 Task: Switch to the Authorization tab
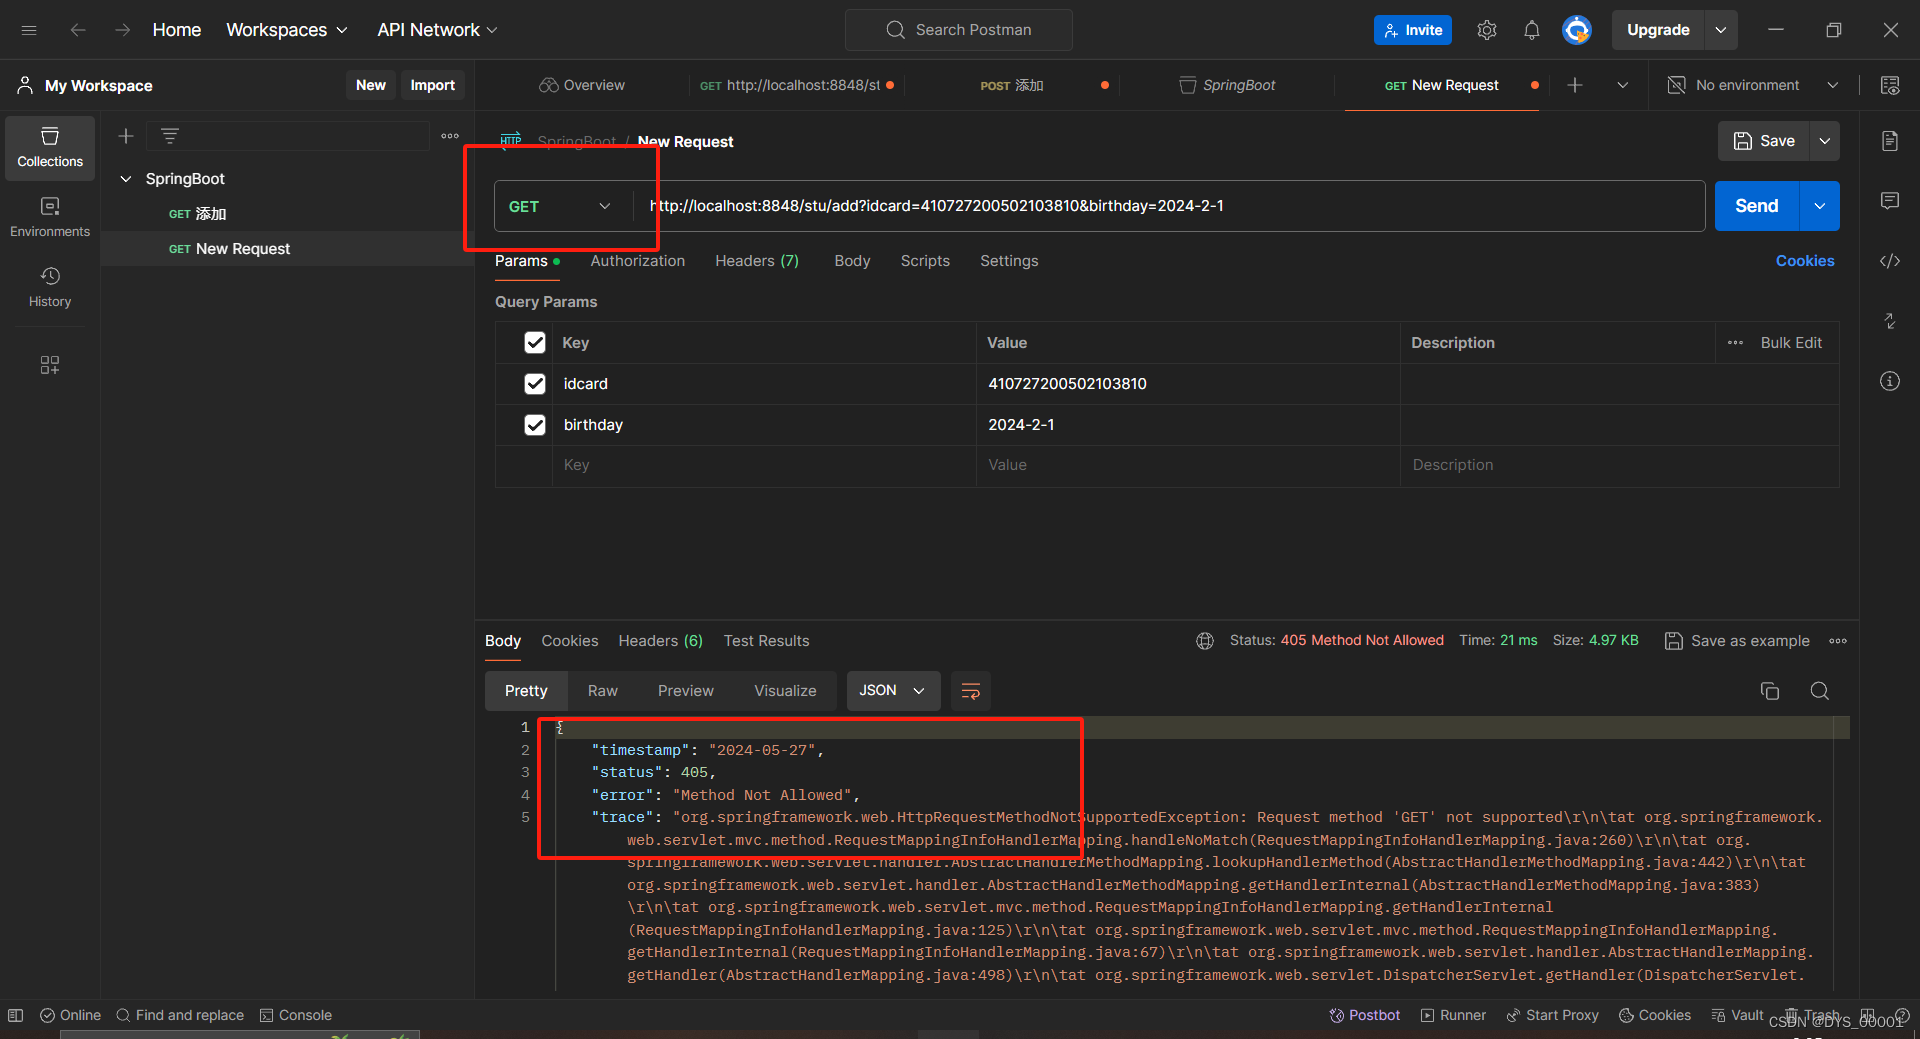(638, 261)
